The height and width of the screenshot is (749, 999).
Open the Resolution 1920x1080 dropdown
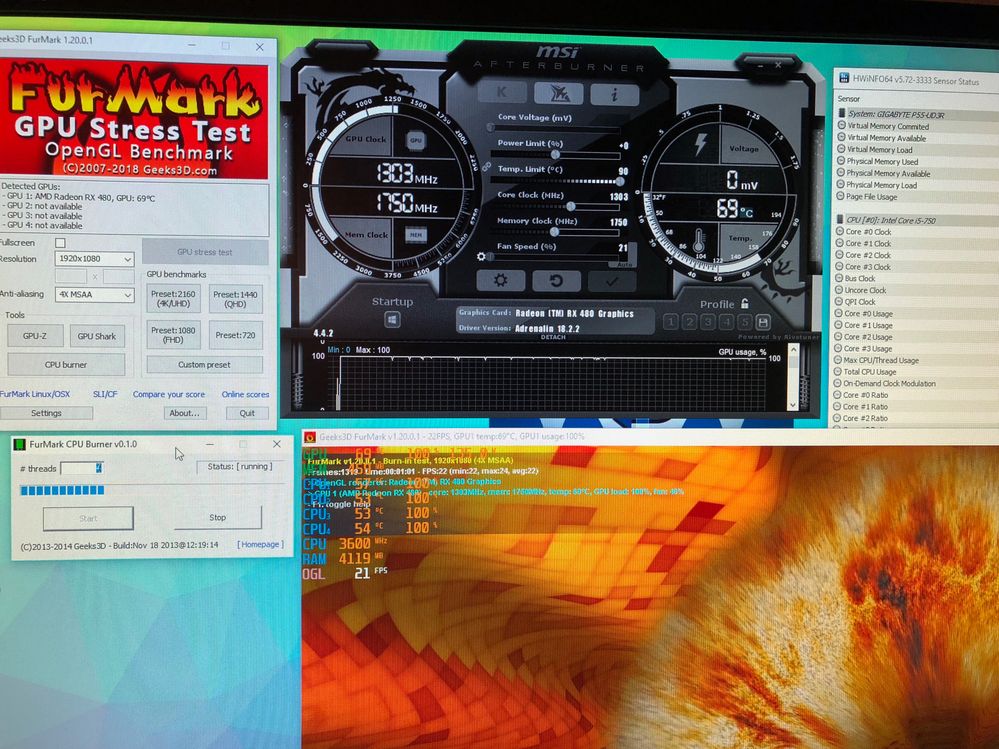94,259
